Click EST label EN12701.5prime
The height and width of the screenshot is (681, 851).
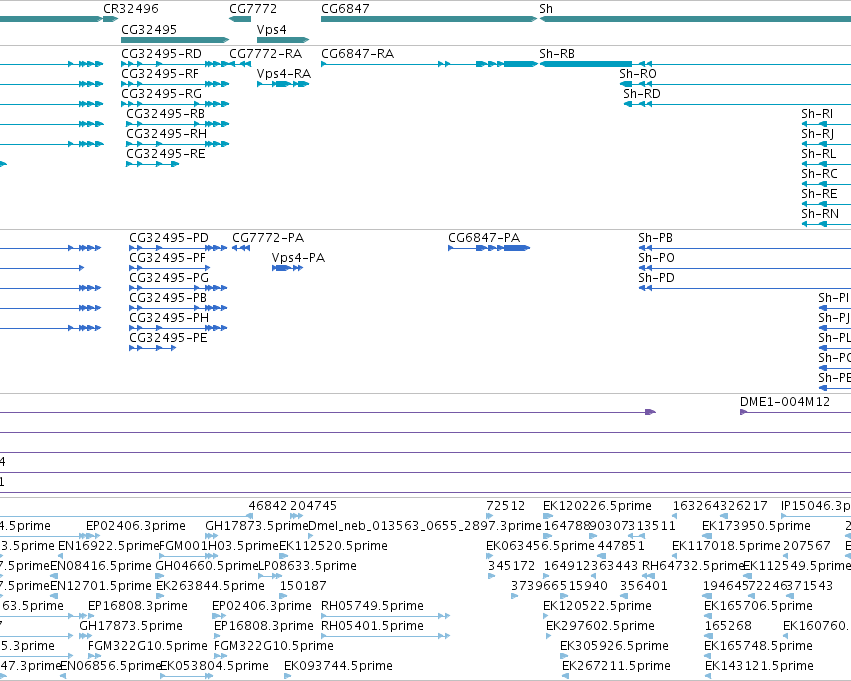101,586
